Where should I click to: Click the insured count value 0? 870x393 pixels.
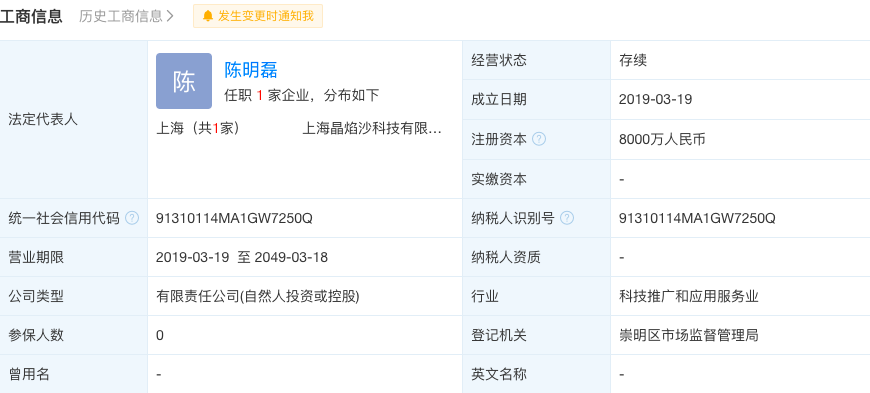pyautogui.click(x=160, y=335)
